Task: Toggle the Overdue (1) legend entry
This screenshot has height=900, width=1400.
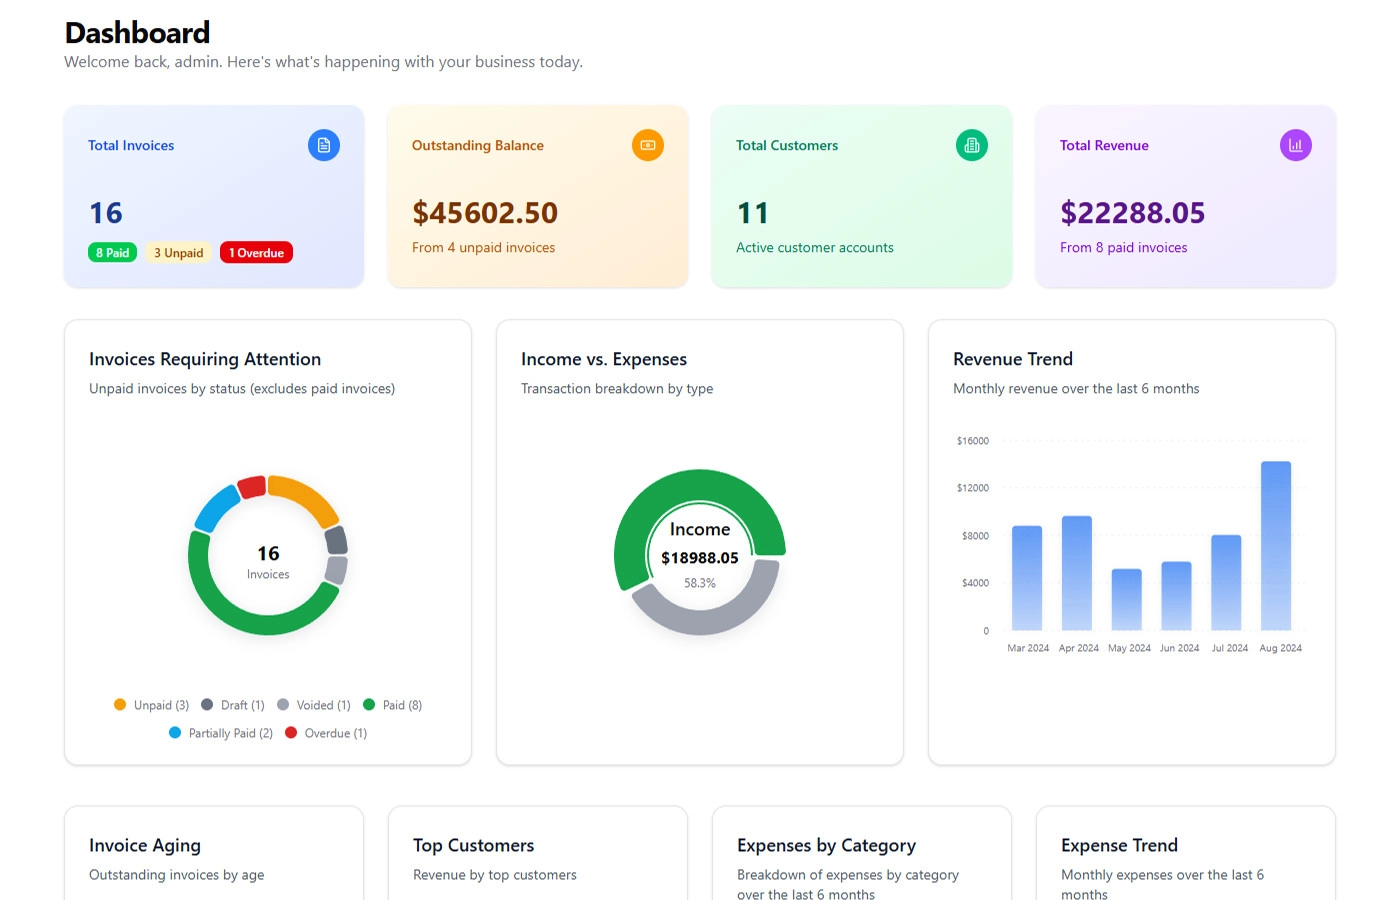Action: (326, 733)
